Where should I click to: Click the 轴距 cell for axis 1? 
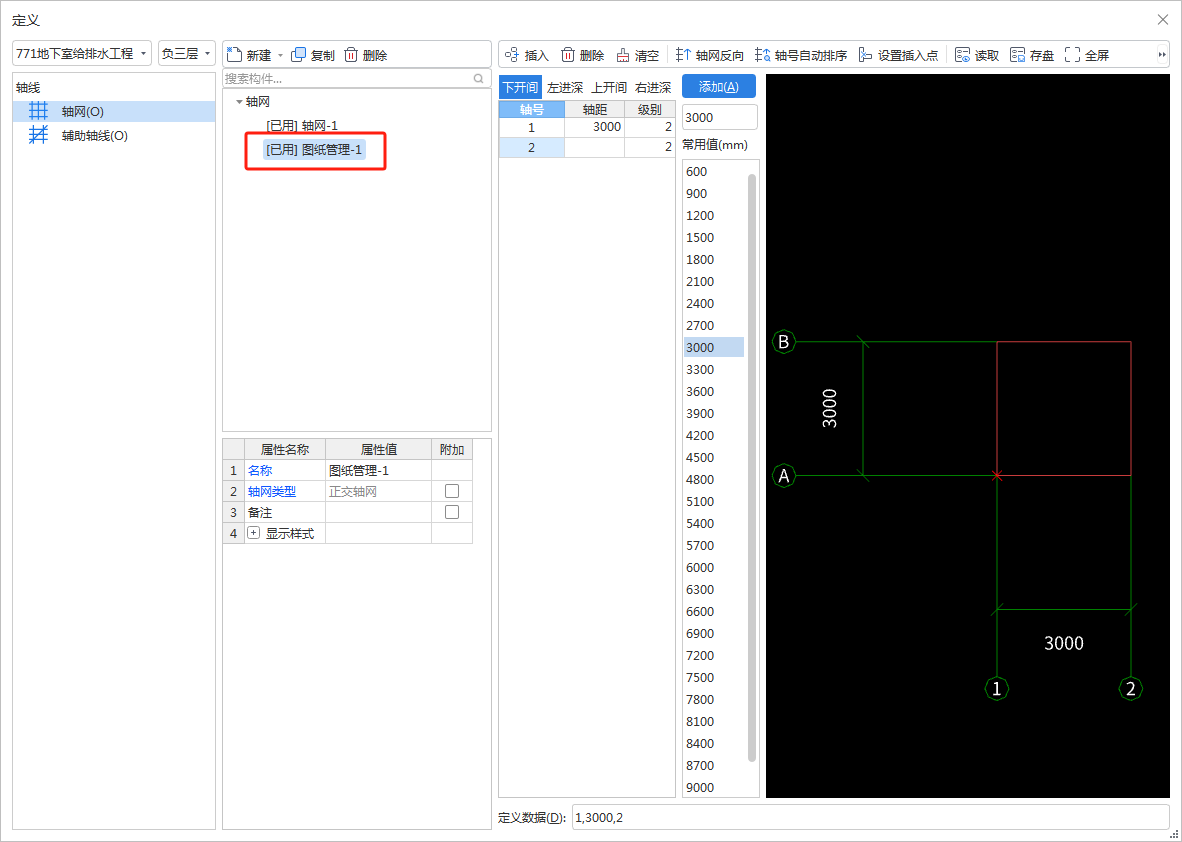click(594, 127)
